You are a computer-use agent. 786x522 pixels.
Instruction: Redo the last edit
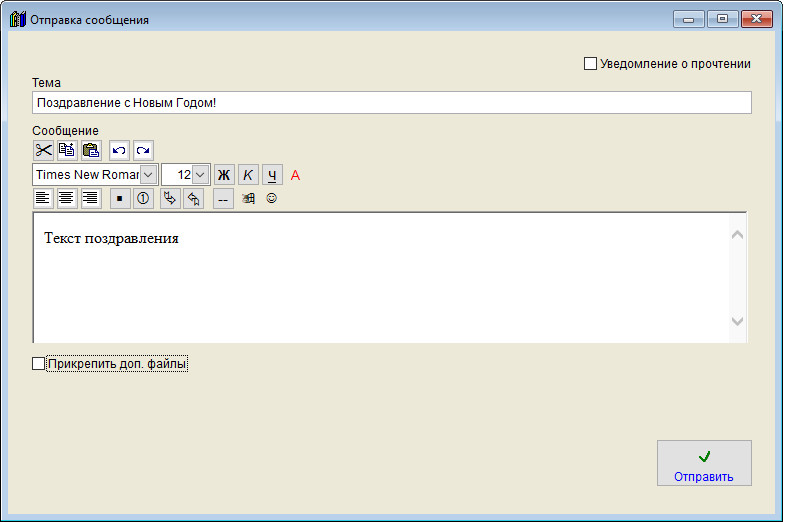tap(143, 150)
